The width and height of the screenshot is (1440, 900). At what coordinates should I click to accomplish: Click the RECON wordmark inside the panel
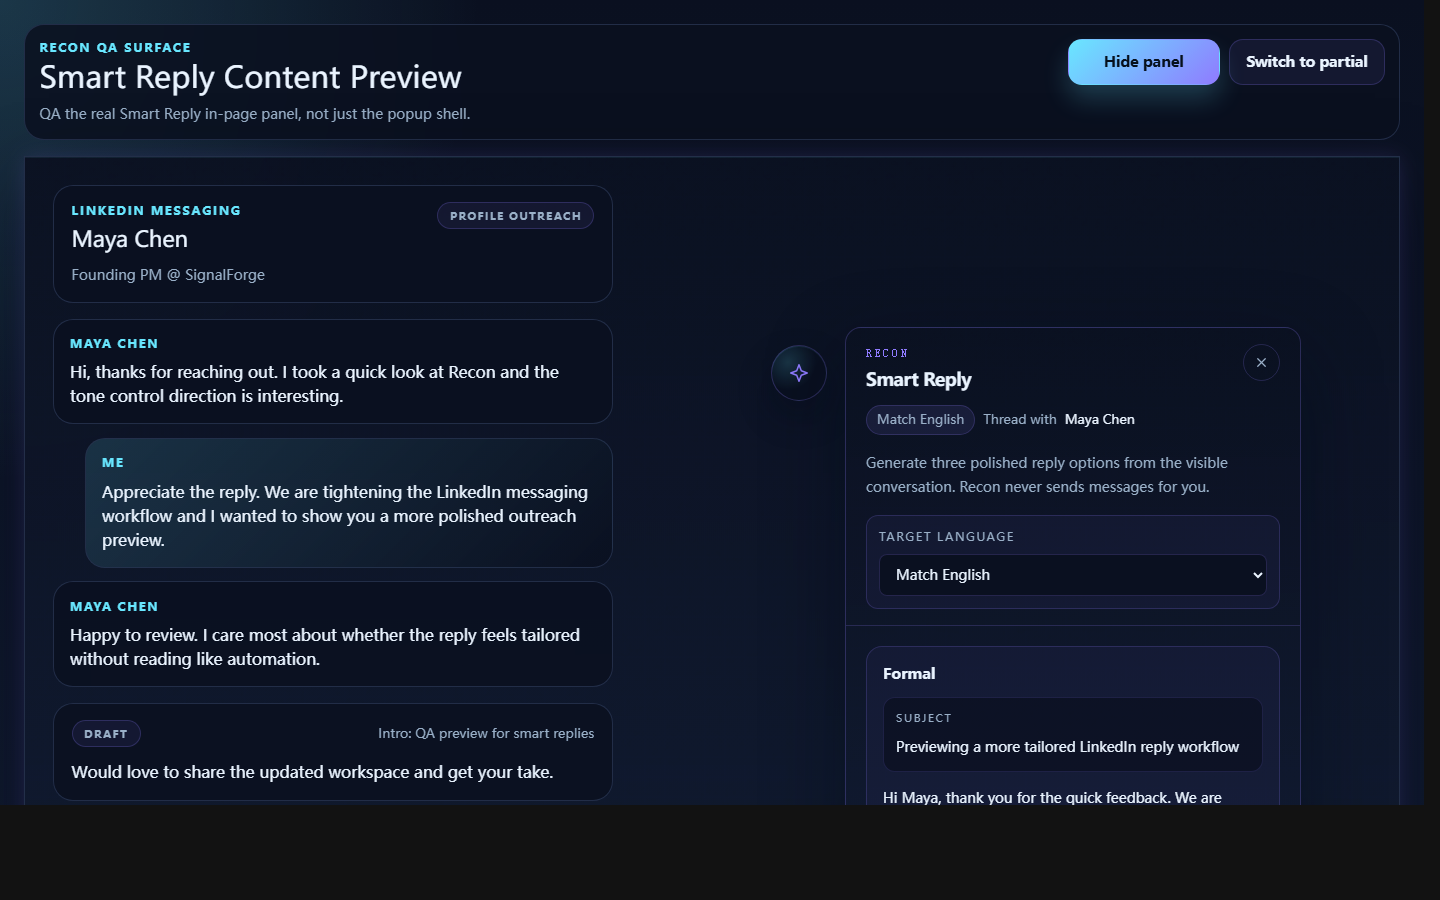point(887,353)
